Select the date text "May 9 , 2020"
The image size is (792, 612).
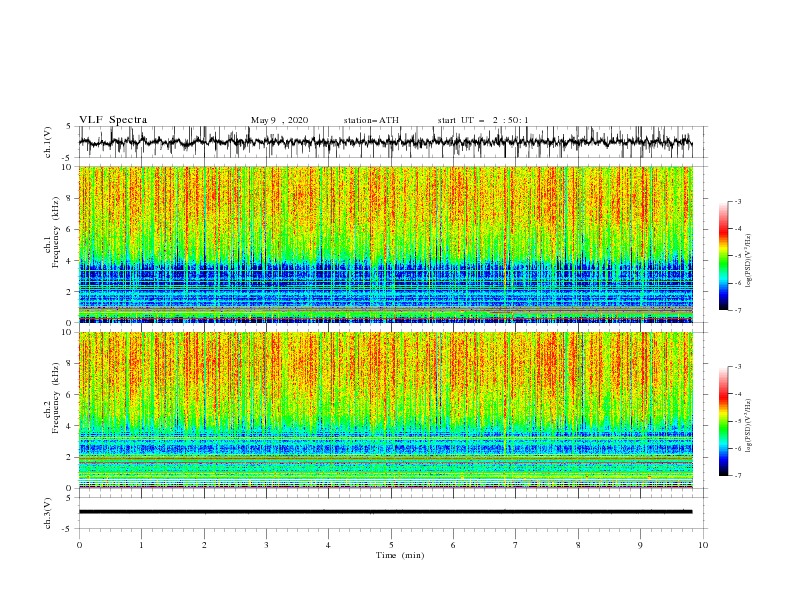click(x=279, y=120)
